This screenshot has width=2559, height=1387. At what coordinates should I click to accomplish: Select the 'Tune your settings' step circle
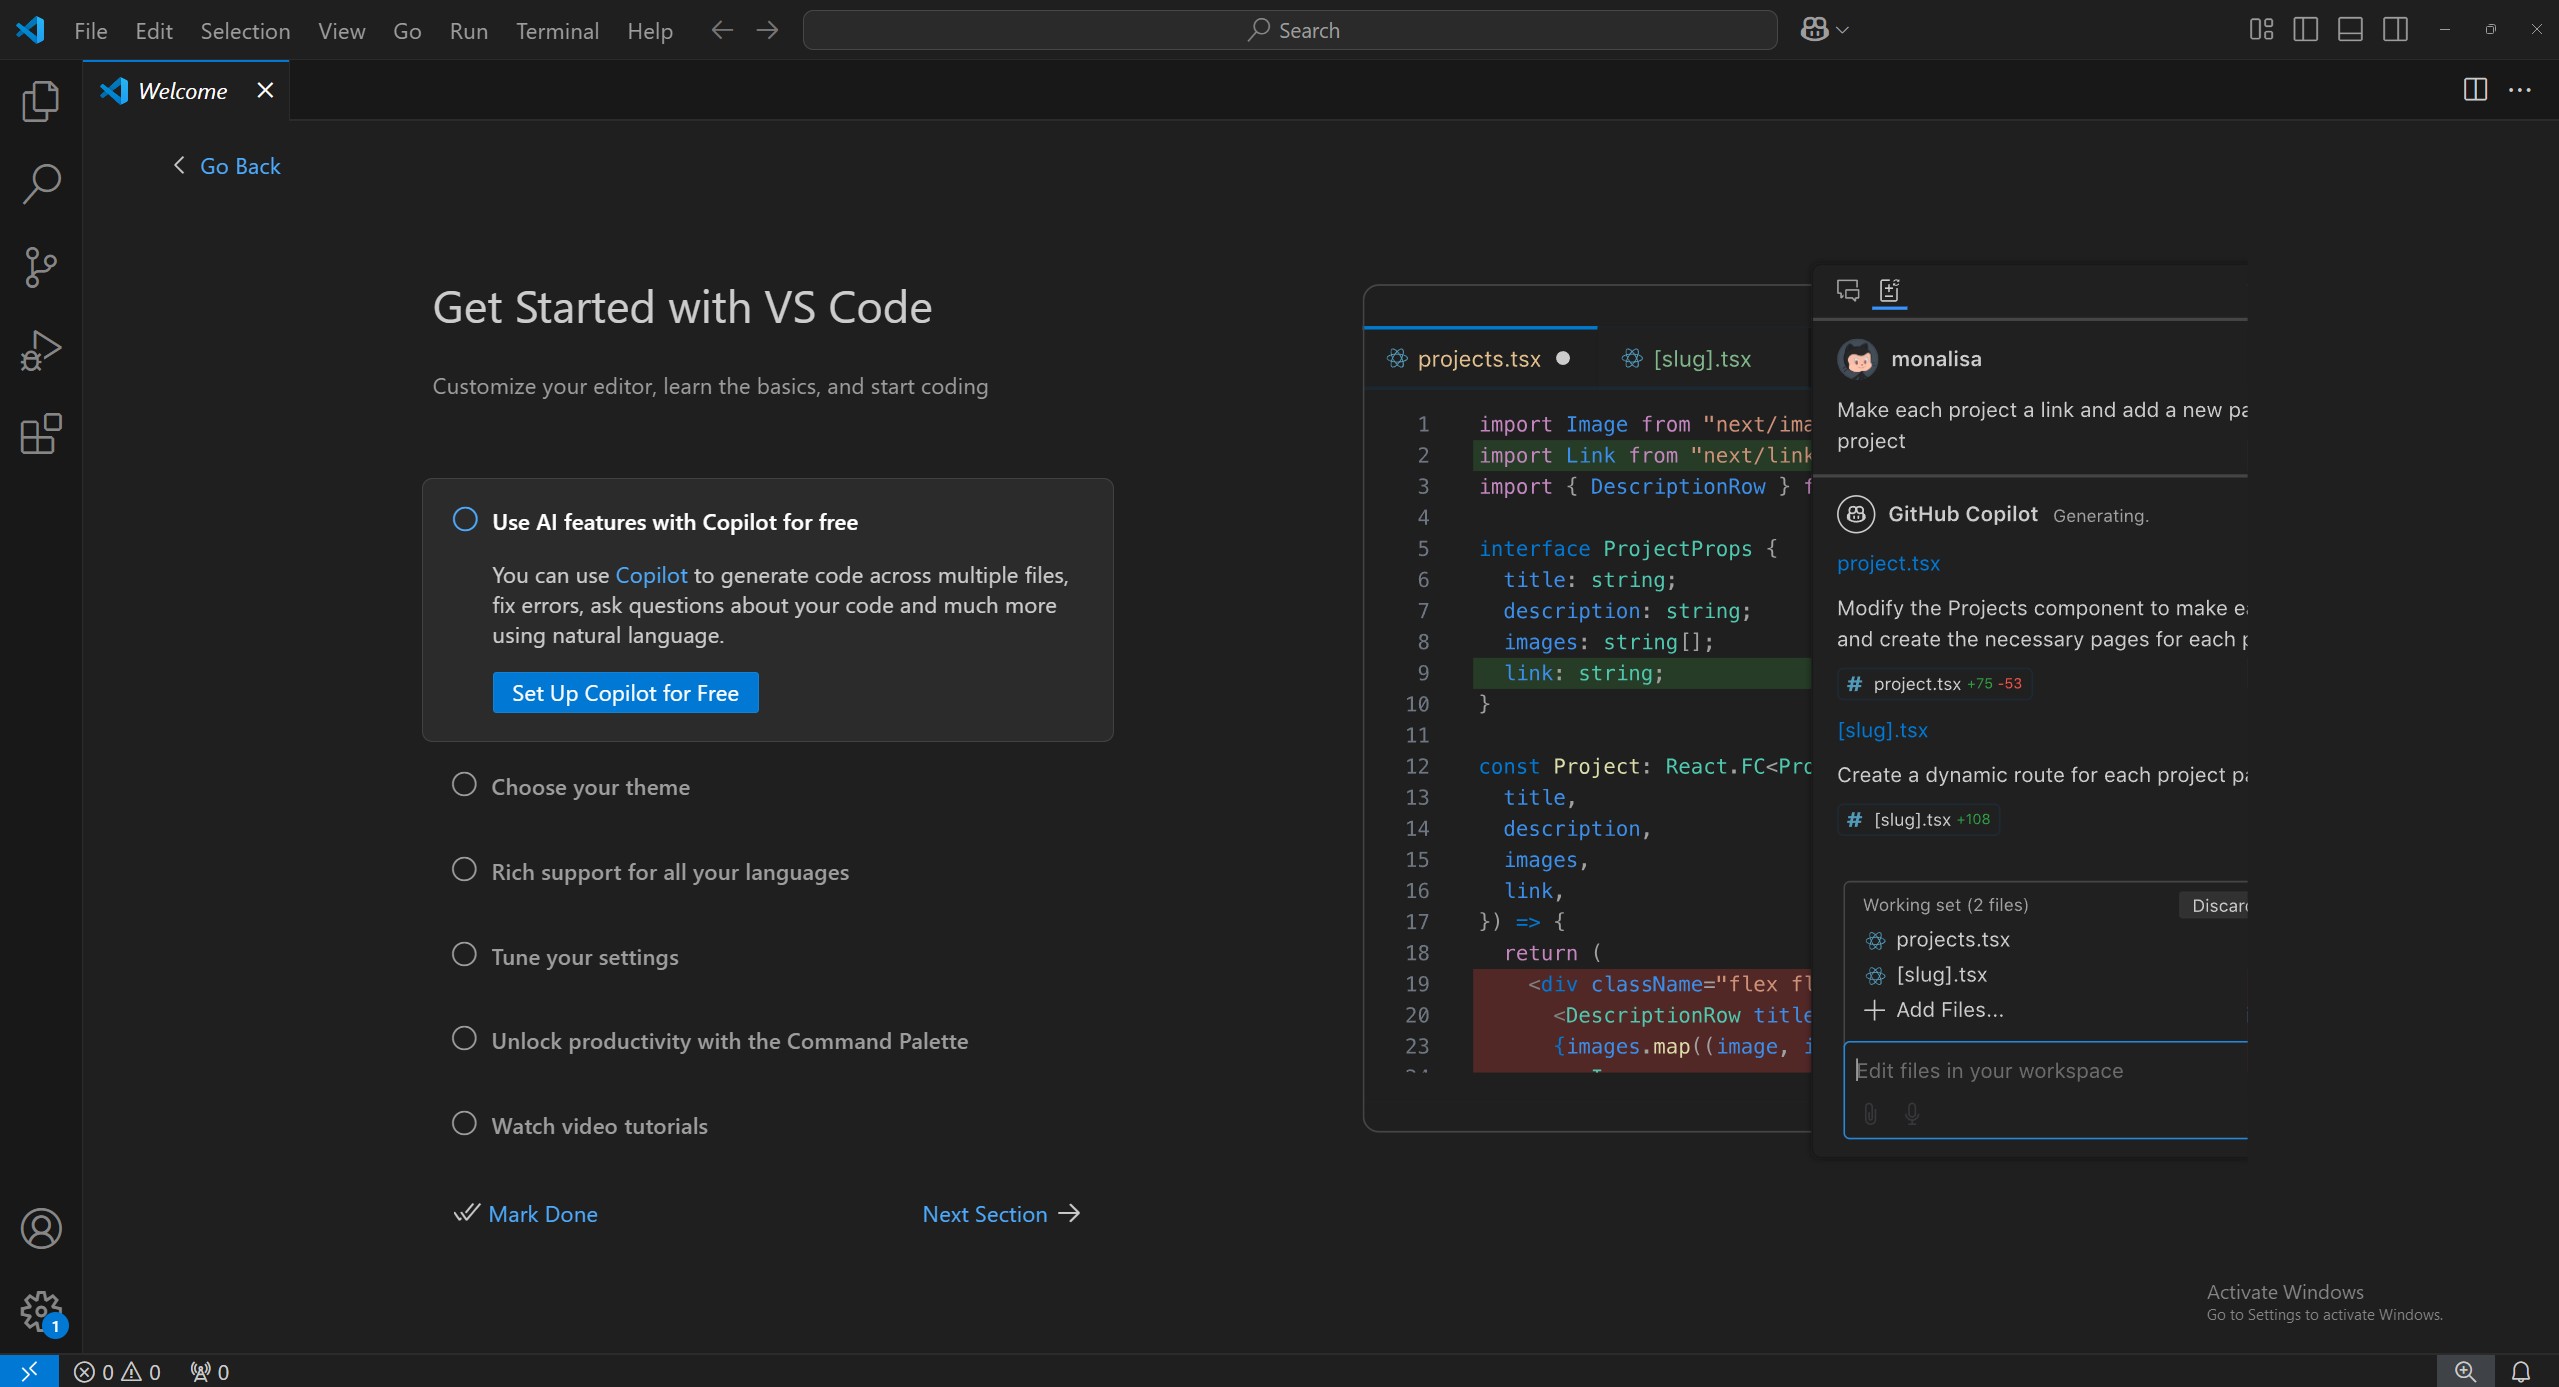click(x=464, y=955)
